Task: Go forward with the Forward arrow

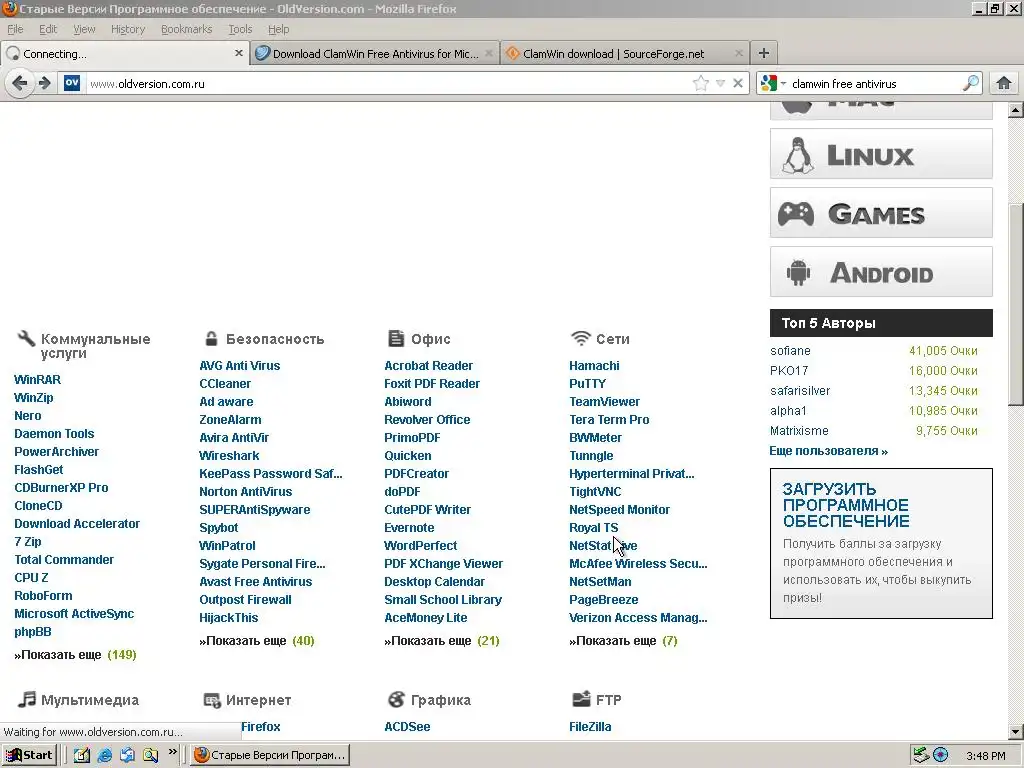Action: pos(44,83)
